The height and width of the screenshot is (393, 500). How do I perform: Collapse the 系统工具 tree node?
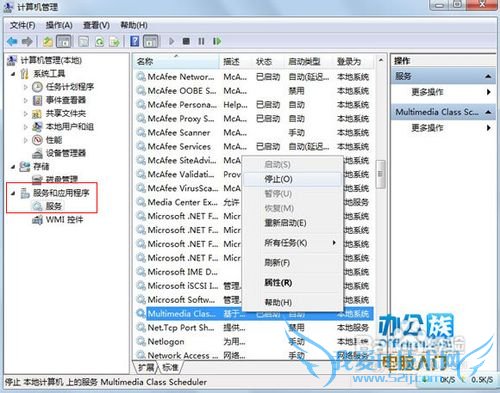13,74
